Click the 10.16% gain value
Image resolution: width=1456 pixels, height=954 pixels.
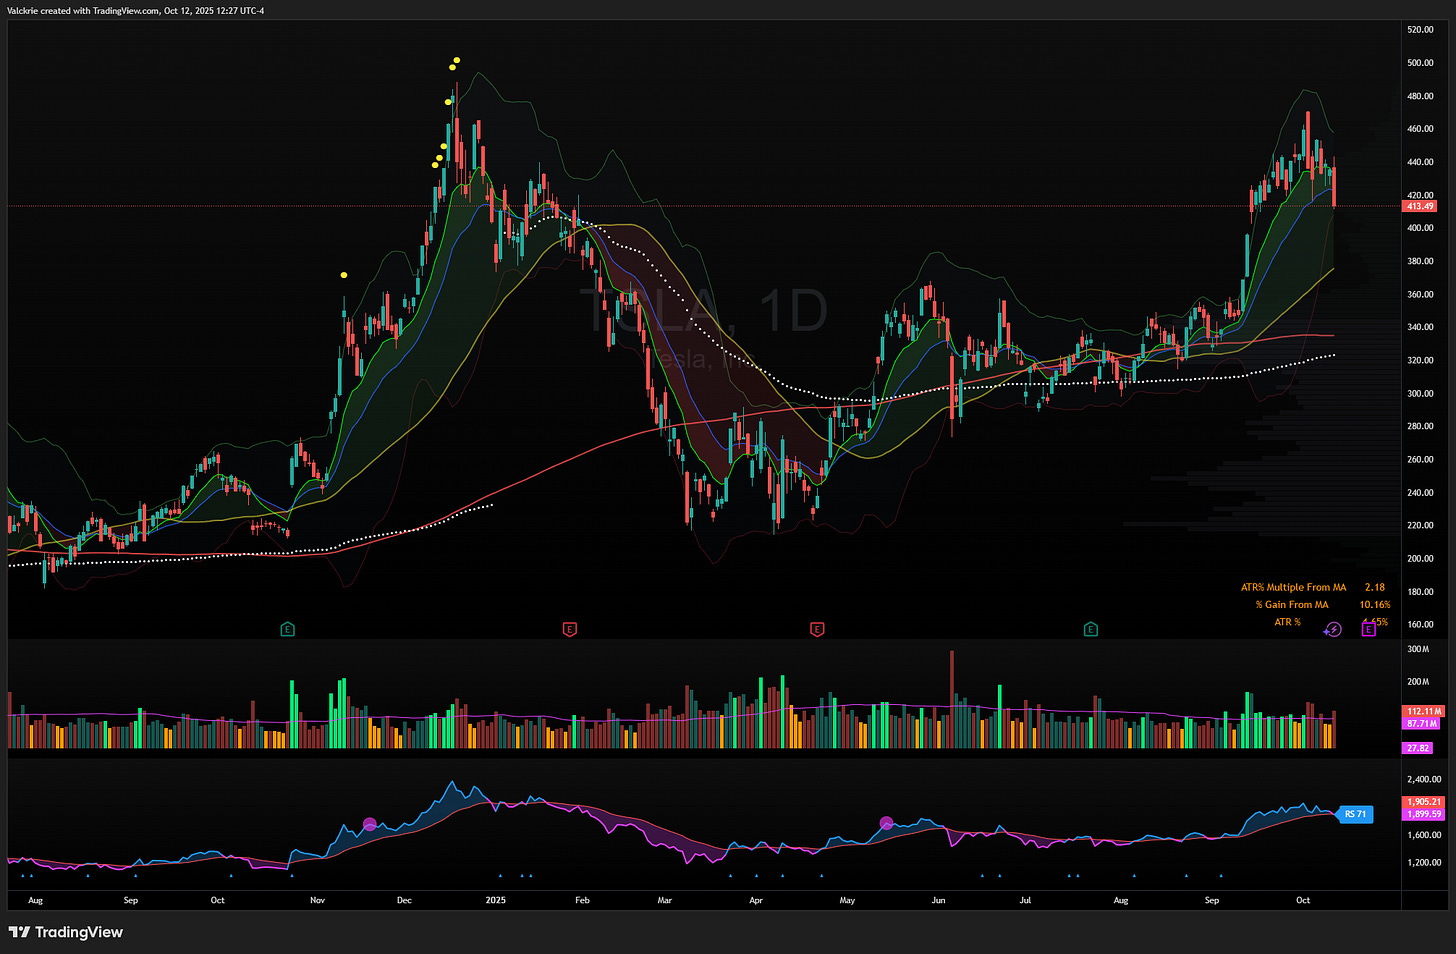tap(1375, 604)
